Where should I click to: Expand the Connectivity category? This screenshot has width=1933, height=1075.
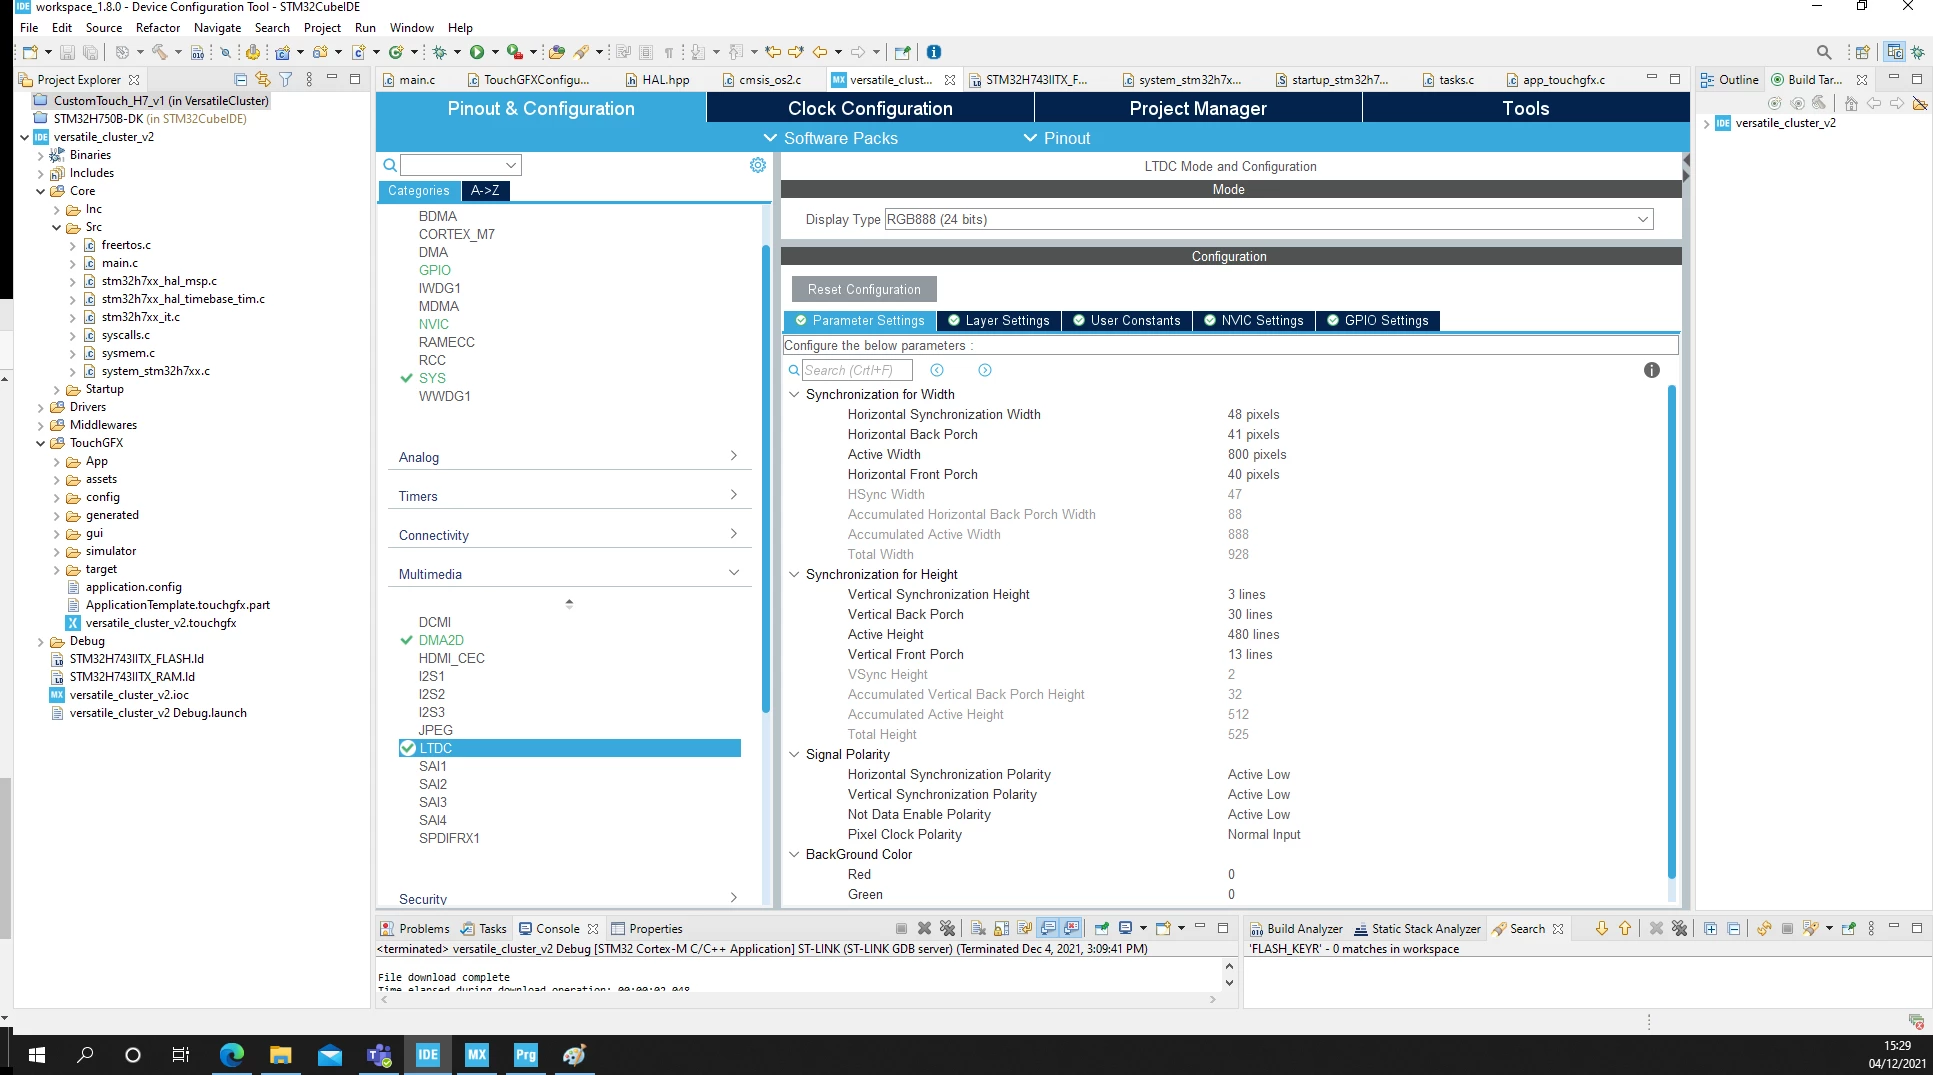click(568, 535)
